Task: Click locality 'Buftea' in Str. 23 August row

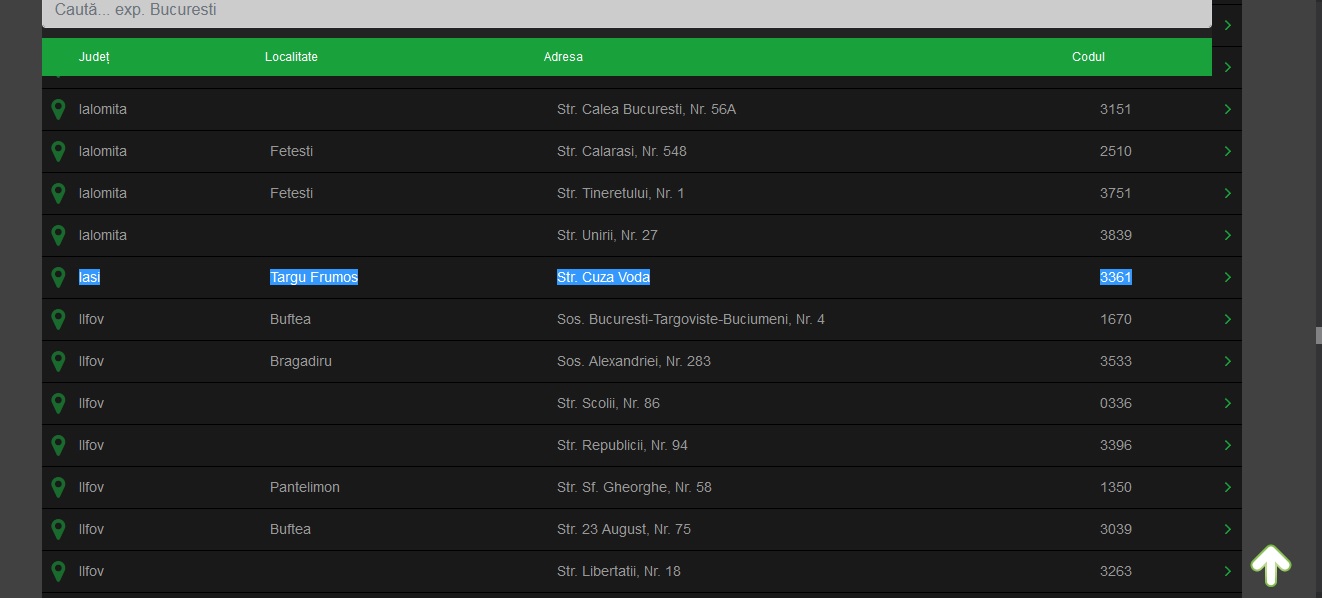Action: pos(290,529)
